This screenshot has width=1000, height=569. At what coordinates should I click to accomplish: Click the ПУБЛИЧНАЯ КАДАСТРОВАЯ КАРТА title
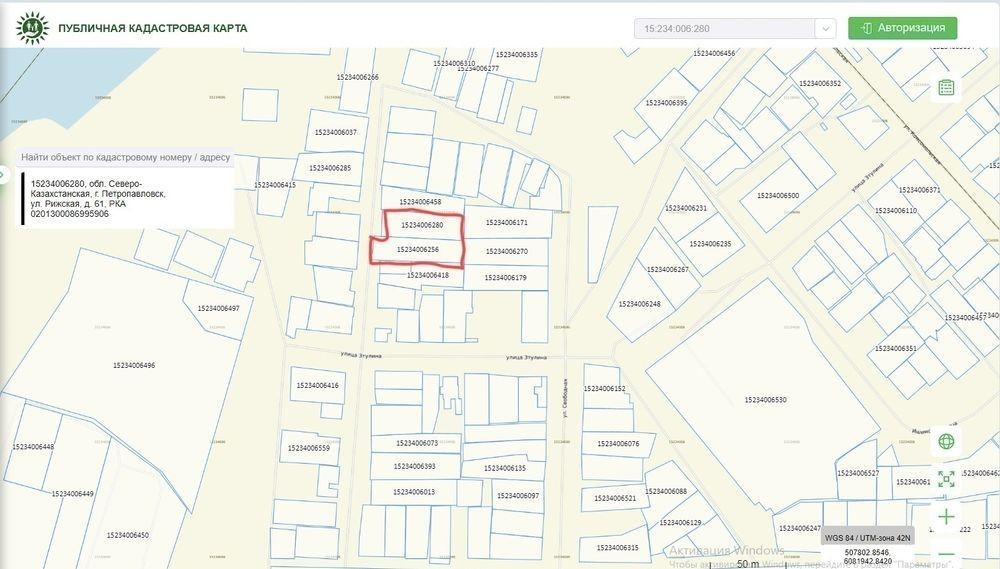pyautogui.click(x=152, y=28)
